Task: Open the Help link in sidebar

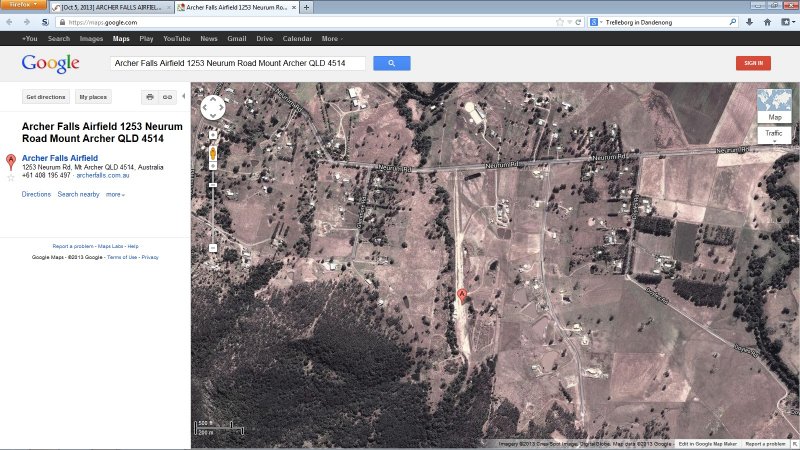Action: click(133, 246)
